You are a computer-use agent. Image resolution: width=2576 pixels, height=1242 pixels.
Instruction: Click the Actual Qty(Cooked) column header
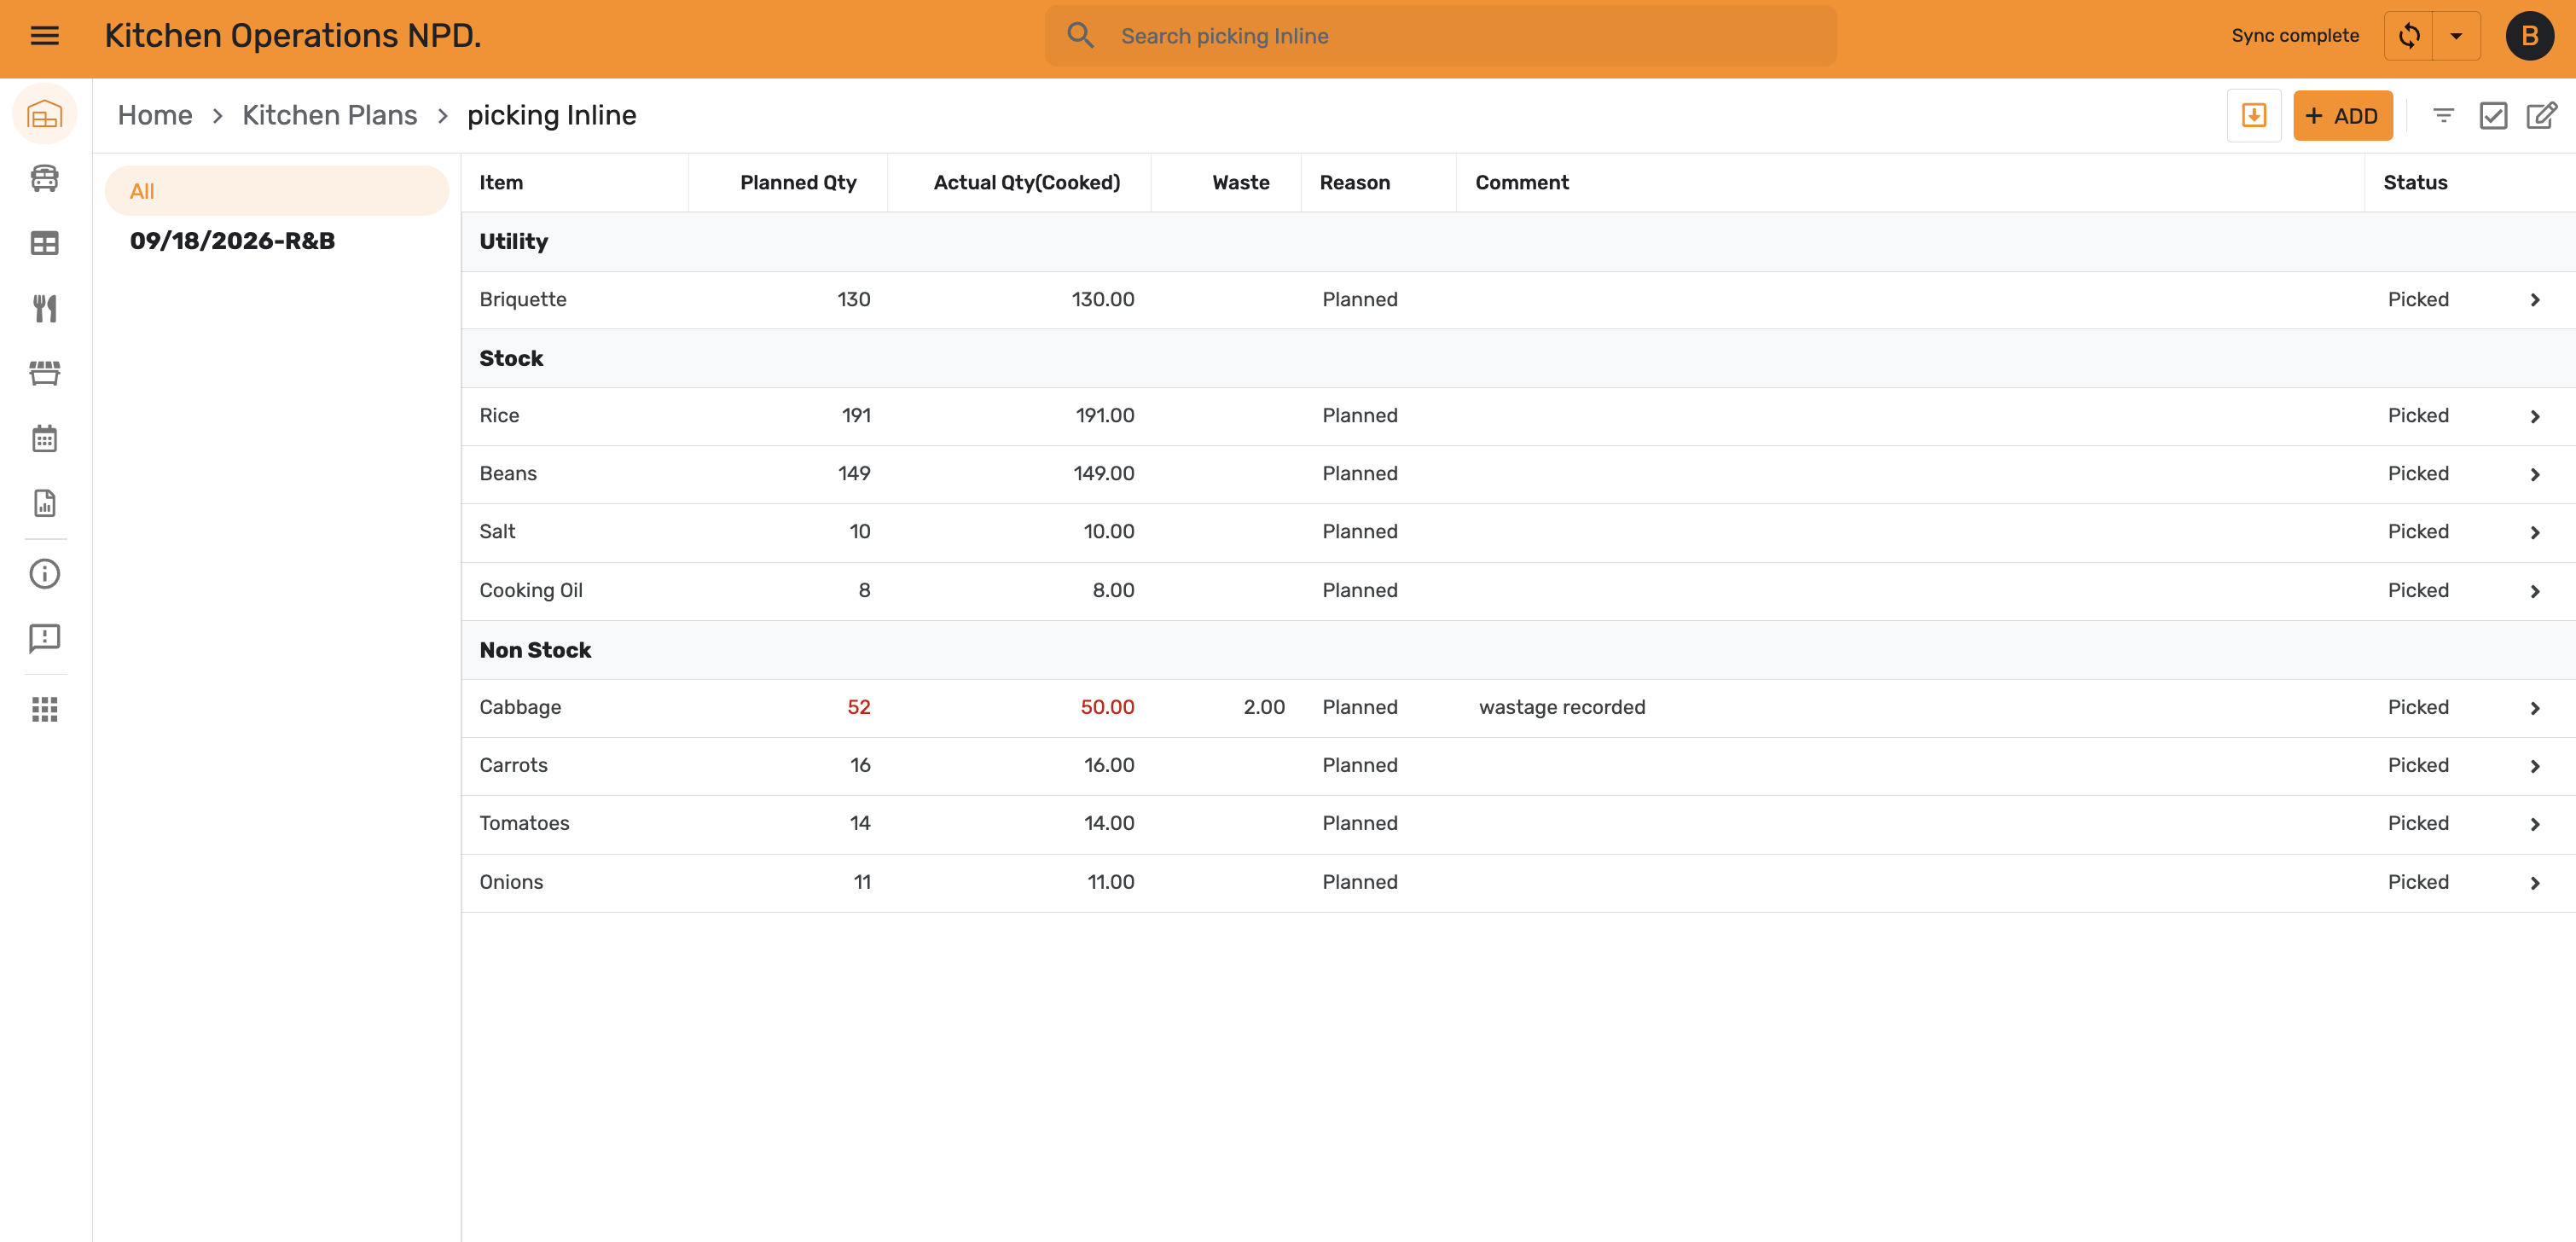point(1027,182)
